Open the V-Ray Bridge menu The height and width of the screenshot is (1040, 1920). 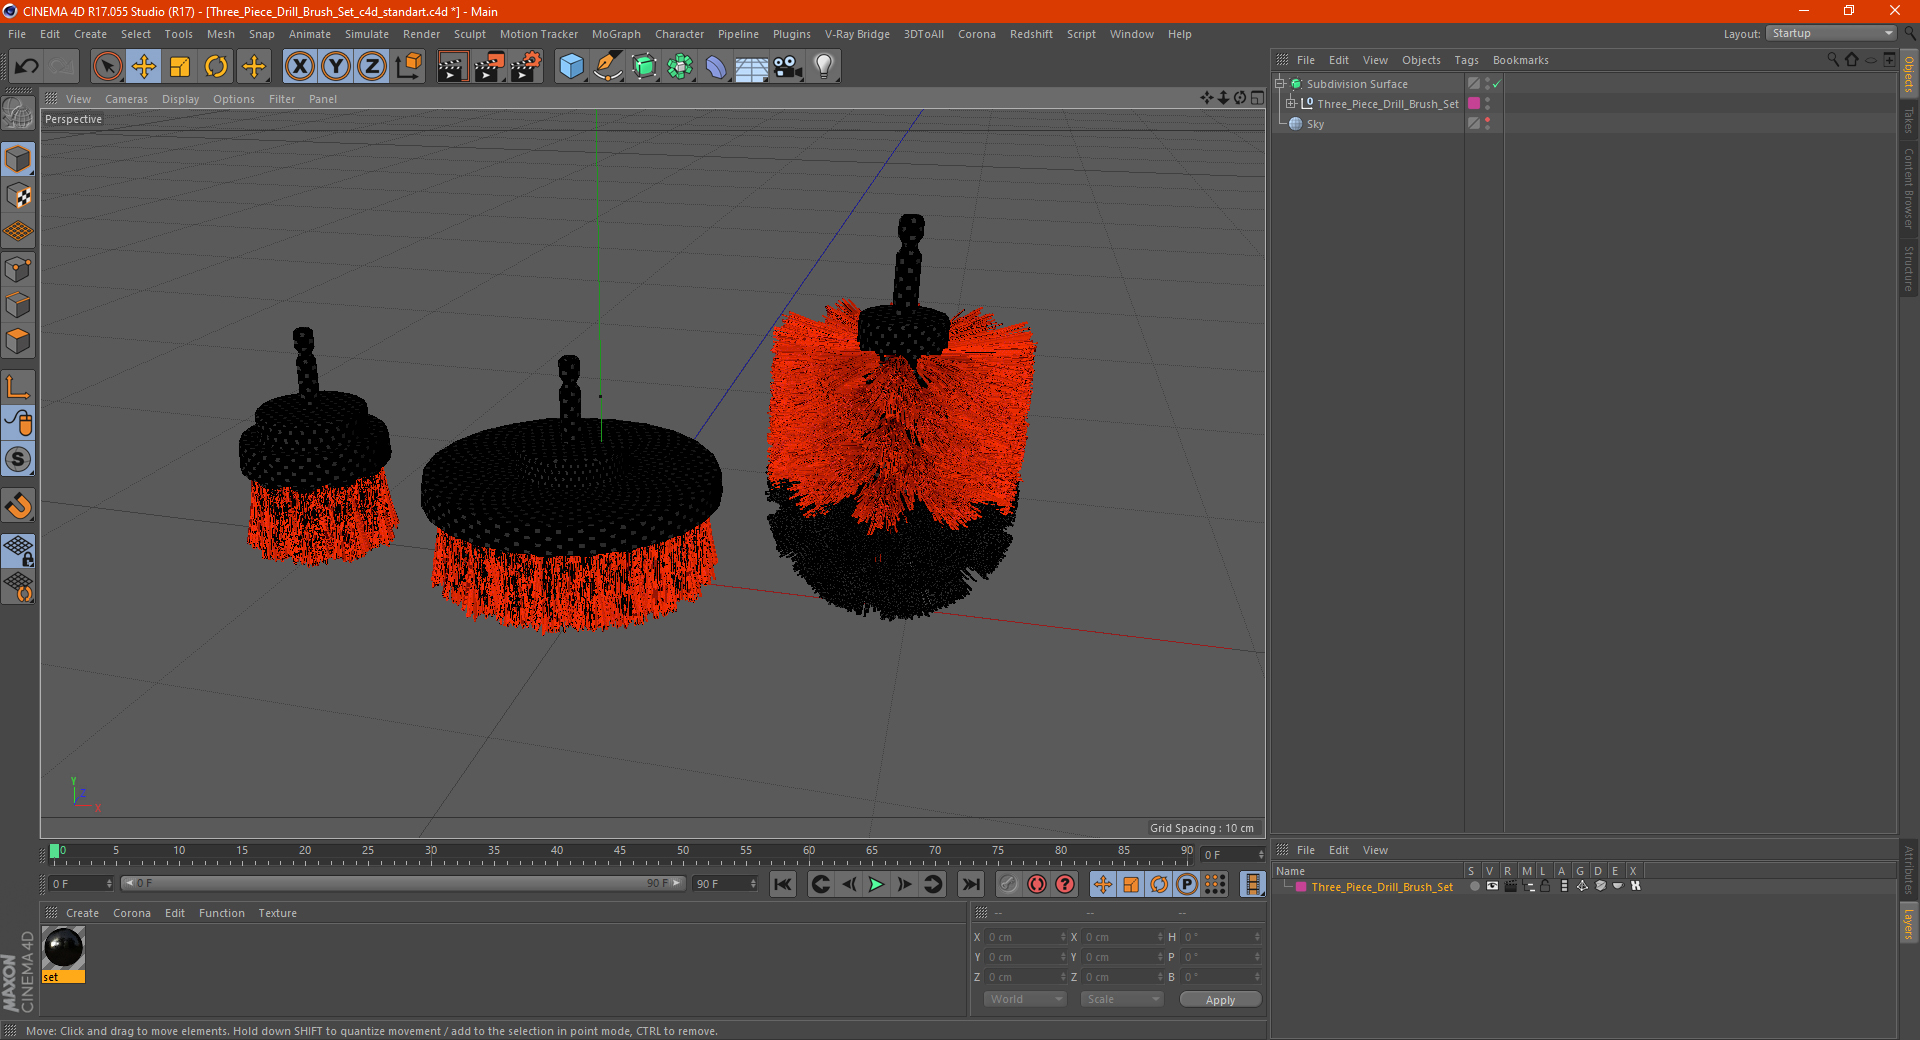pos(857,34)
